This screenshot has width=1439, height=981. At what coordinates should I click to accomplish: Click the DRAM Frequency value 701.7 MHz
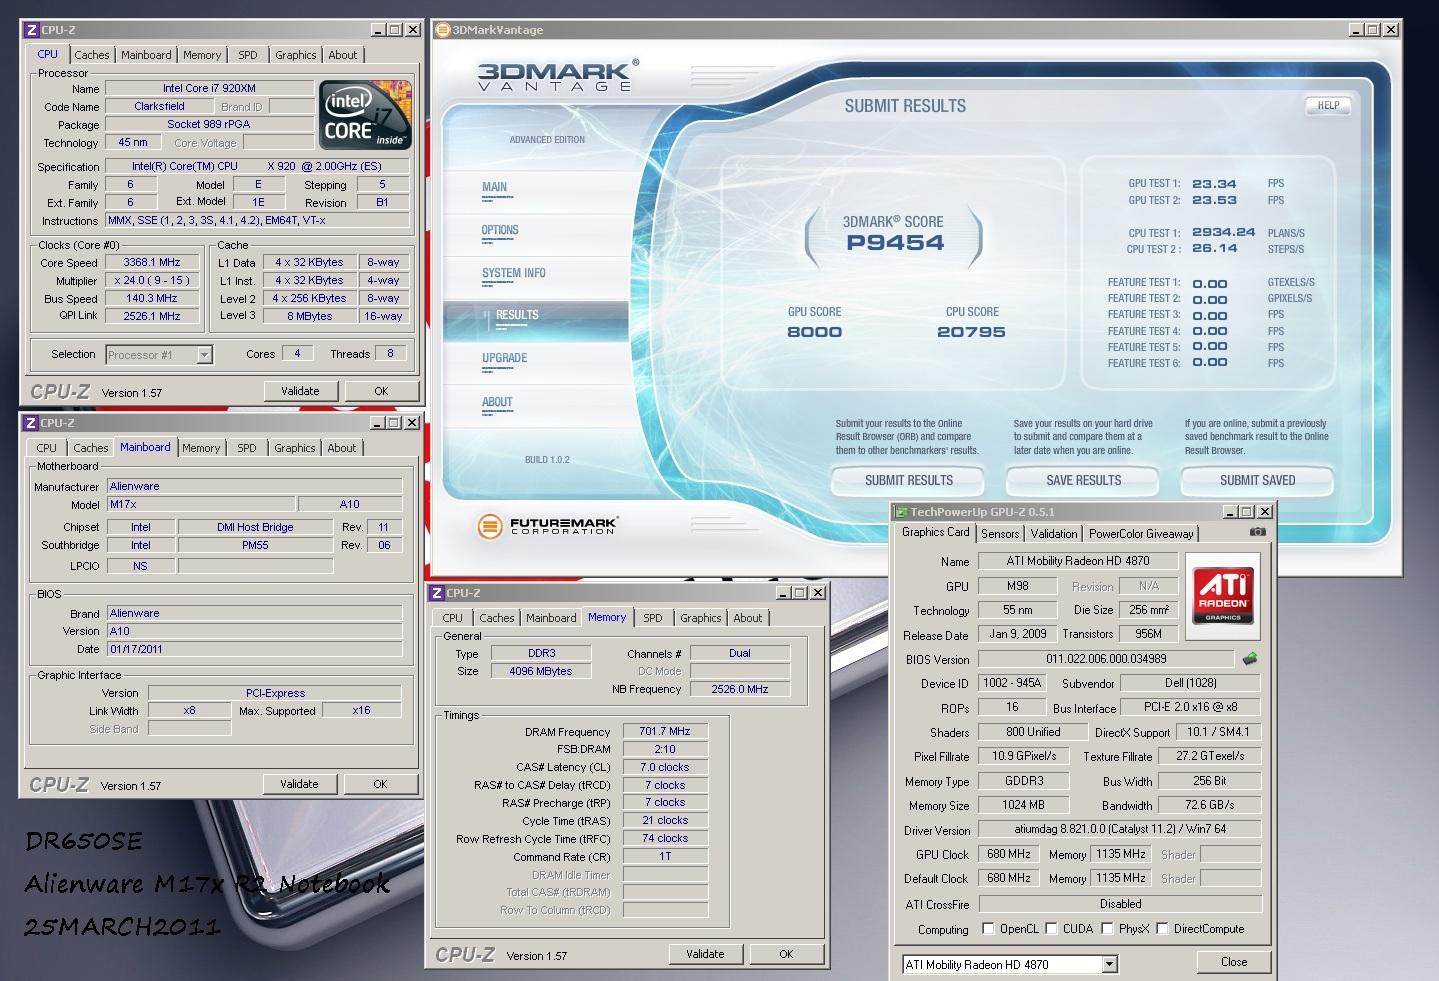coord(665,731)
